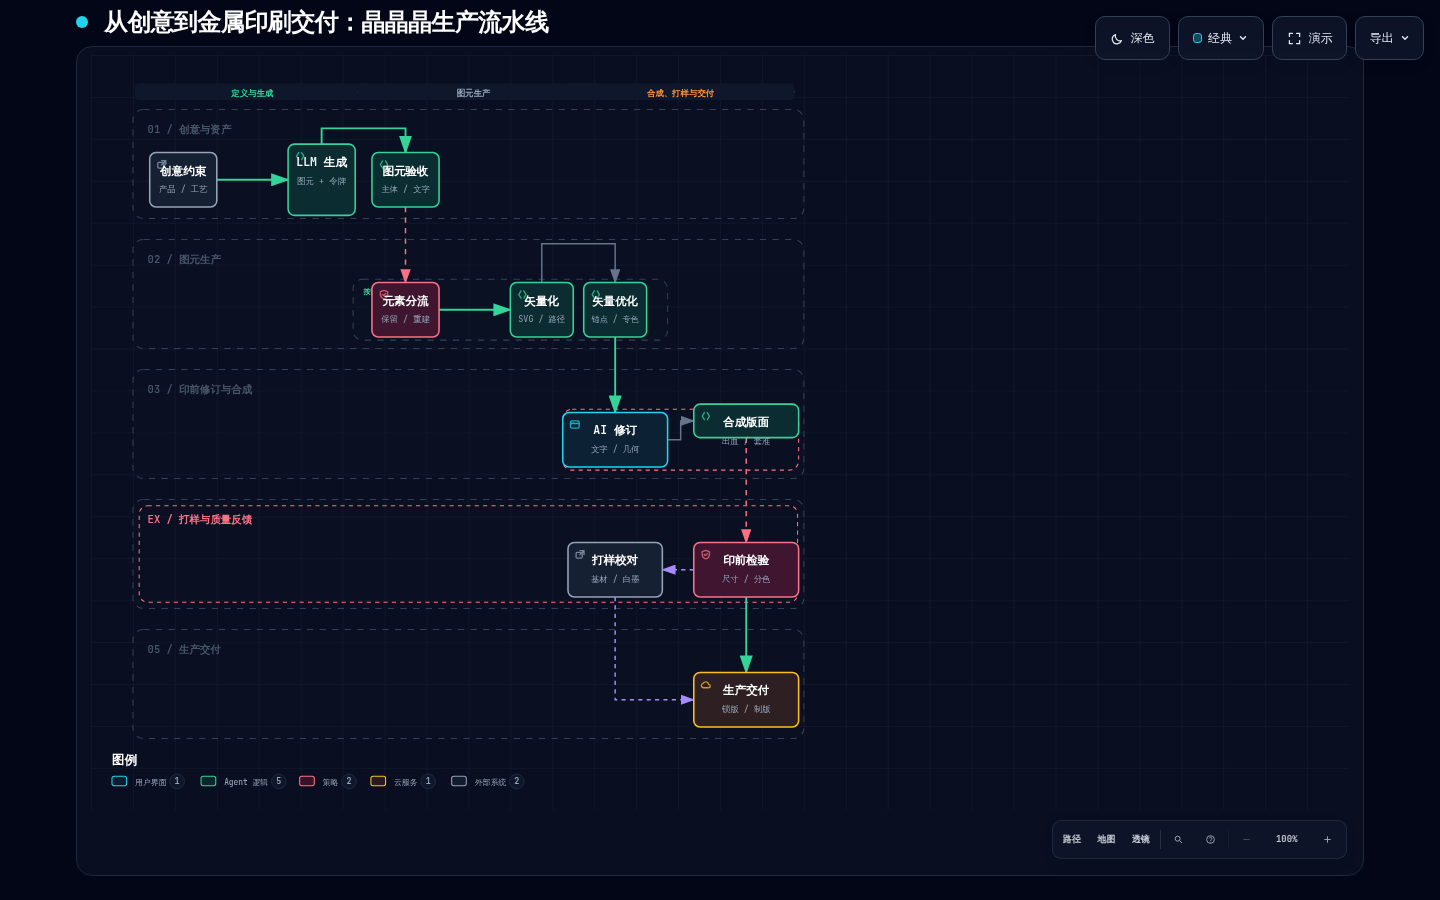Select the AI 修订 node
Screen dimensions: 1440x900
tap(615, 440)
